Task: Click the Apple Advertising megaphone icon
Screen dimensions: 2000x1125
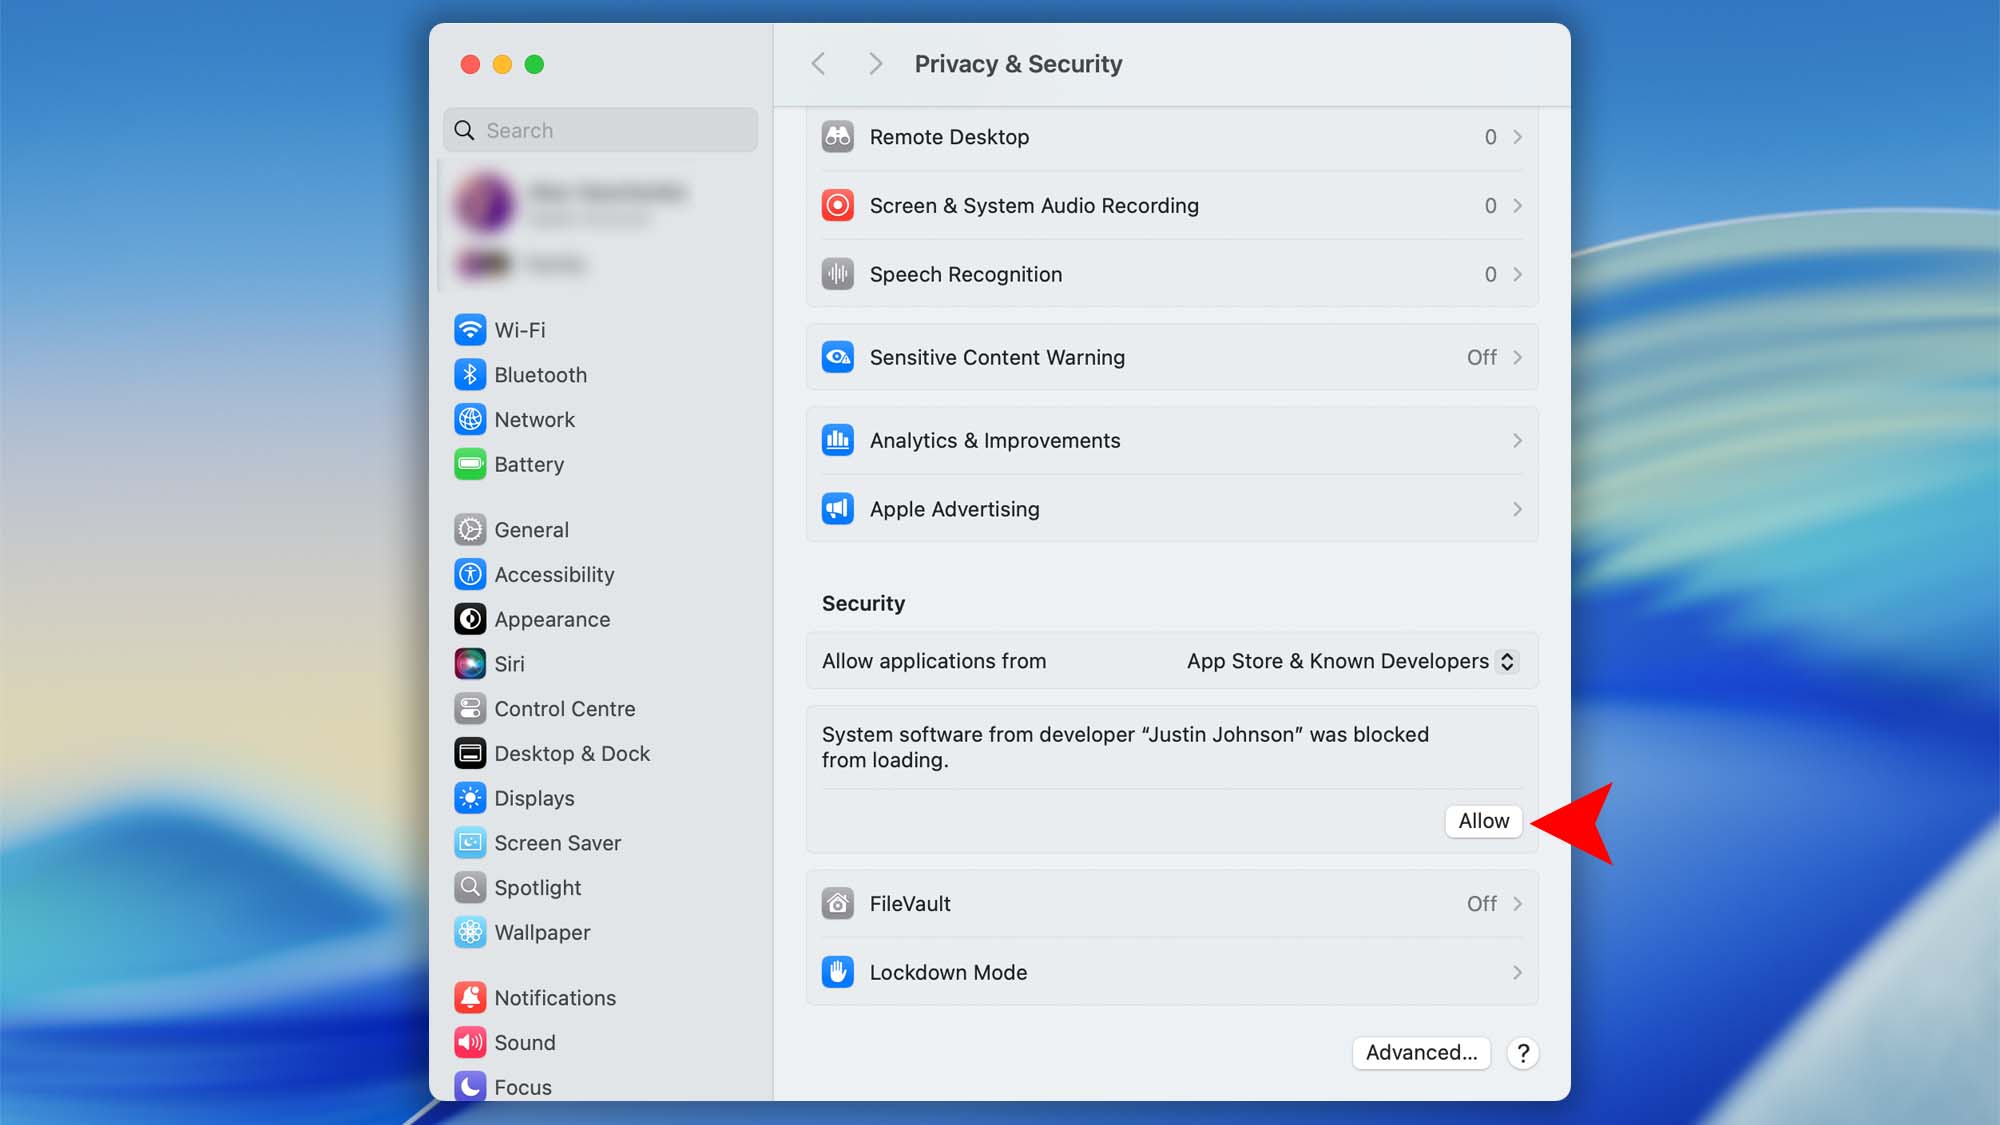Action: (838, 509)
